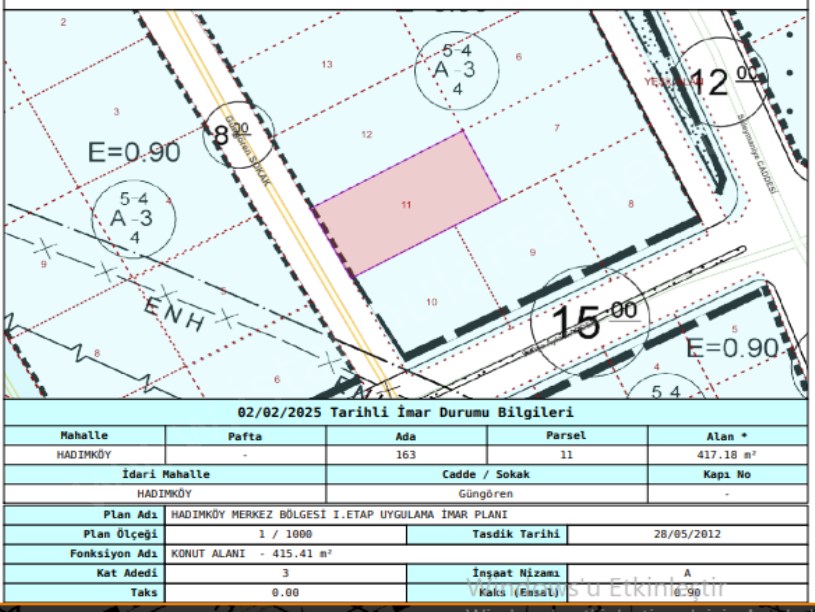
Task: Click the Taks value 0.00
Action: click(x=286, y=592)
